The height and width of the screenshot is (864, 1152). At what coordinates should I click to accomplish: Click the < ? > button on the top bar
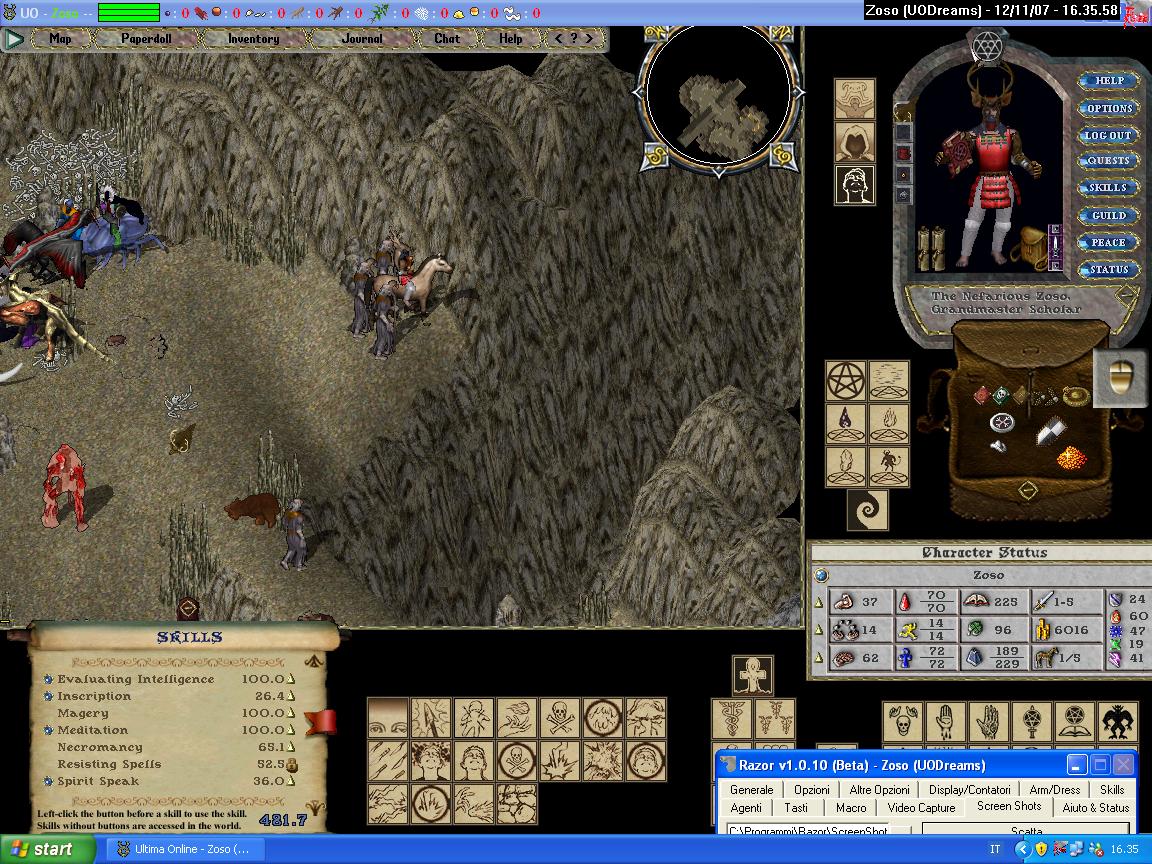[574, 39]
